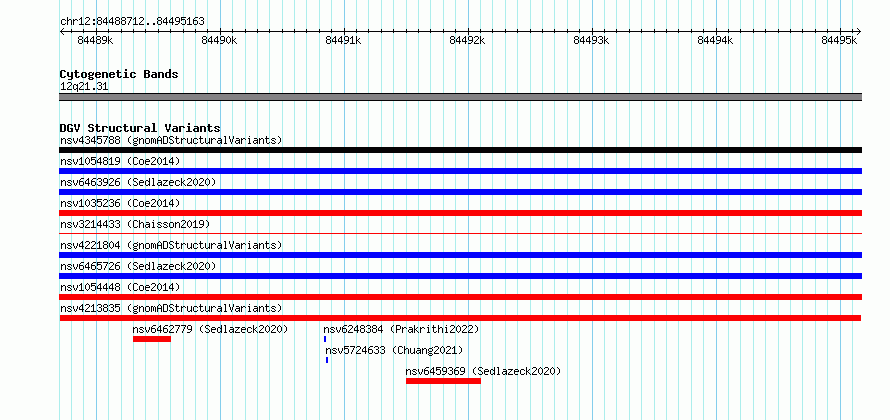Image resolution: width=890 pixels, height=420 pixels.
Task: Open nsv5724633 (Chuang2021) variant label
Action: tap(394, 350)
